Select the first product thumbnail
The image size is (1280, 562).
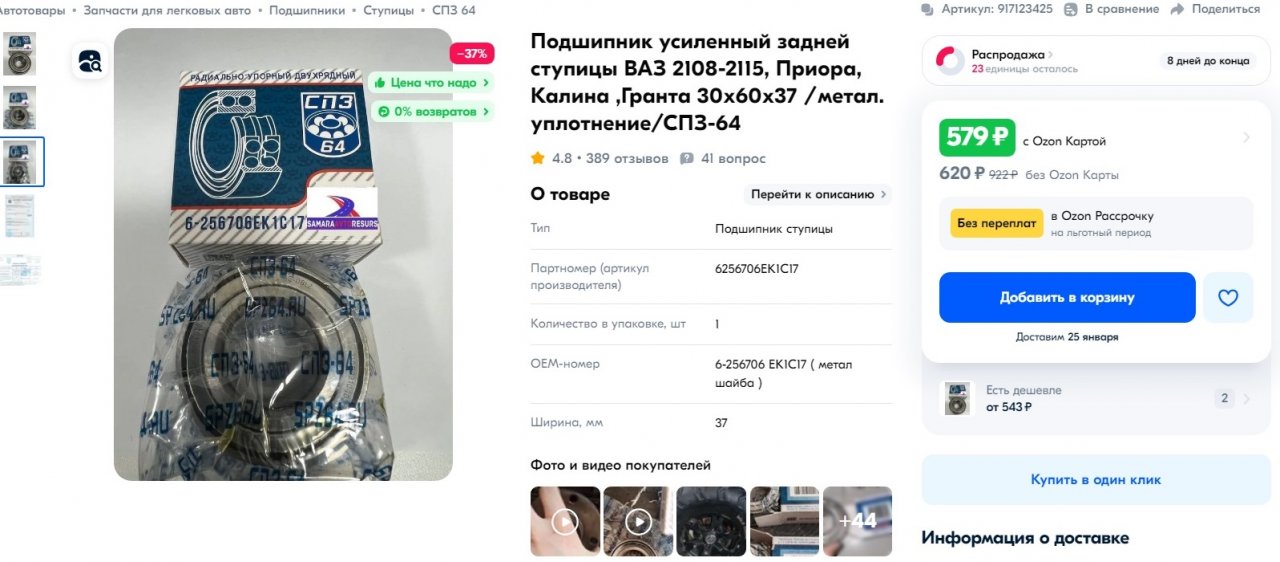pyautogui.click(x=20, y=53)
